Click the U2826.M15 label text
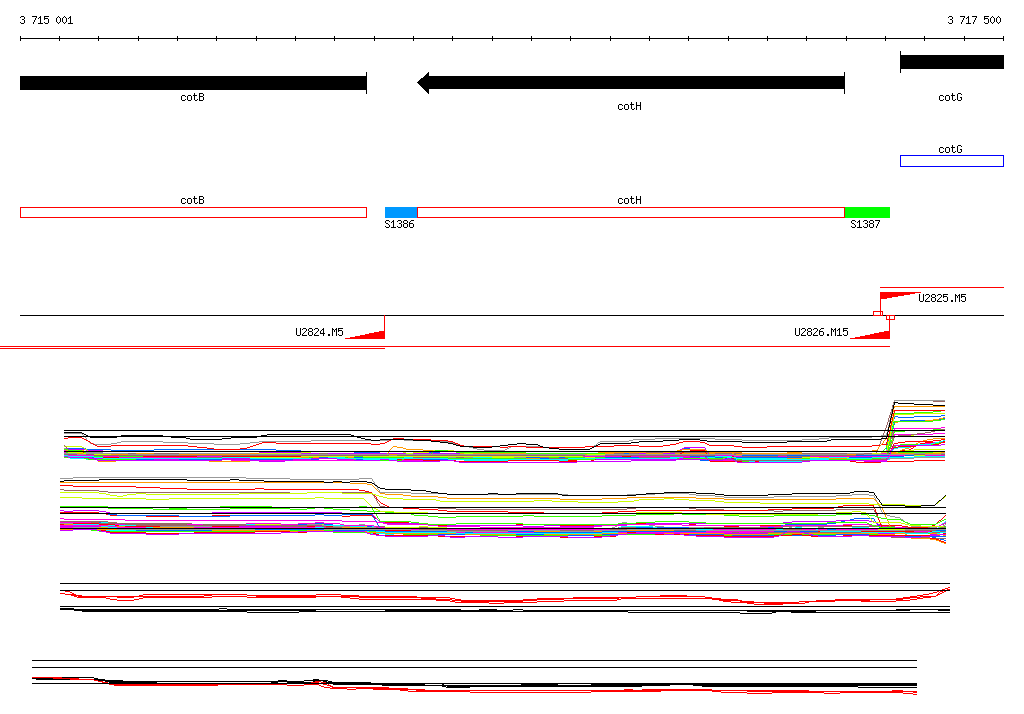Viewport: 1024px width, 714px height. coord(822,332)
